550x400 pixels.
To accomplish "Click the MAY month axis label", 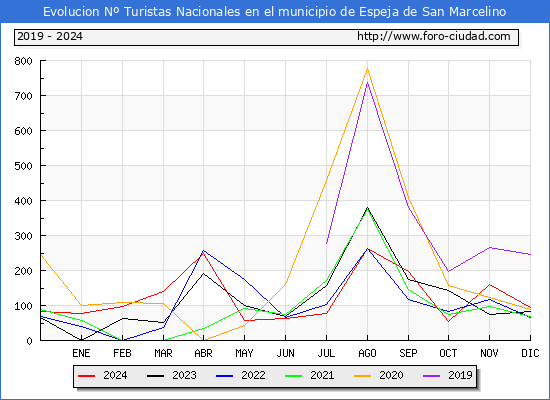I will [x=244, y=353].
